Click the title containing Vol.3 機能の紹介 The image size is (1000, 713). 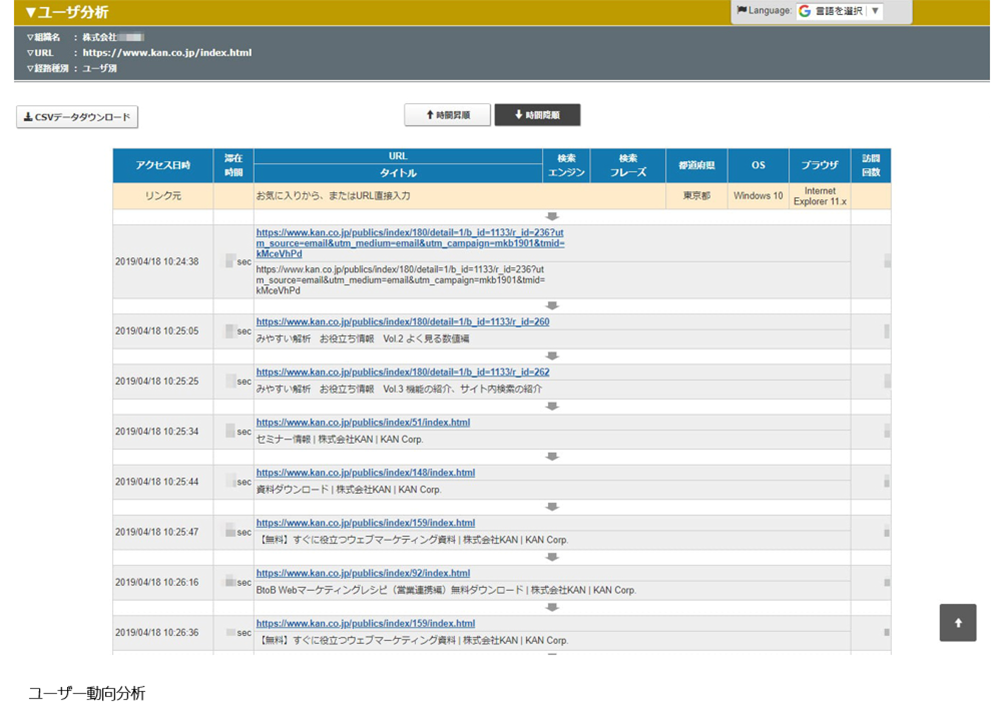point(399,389)
